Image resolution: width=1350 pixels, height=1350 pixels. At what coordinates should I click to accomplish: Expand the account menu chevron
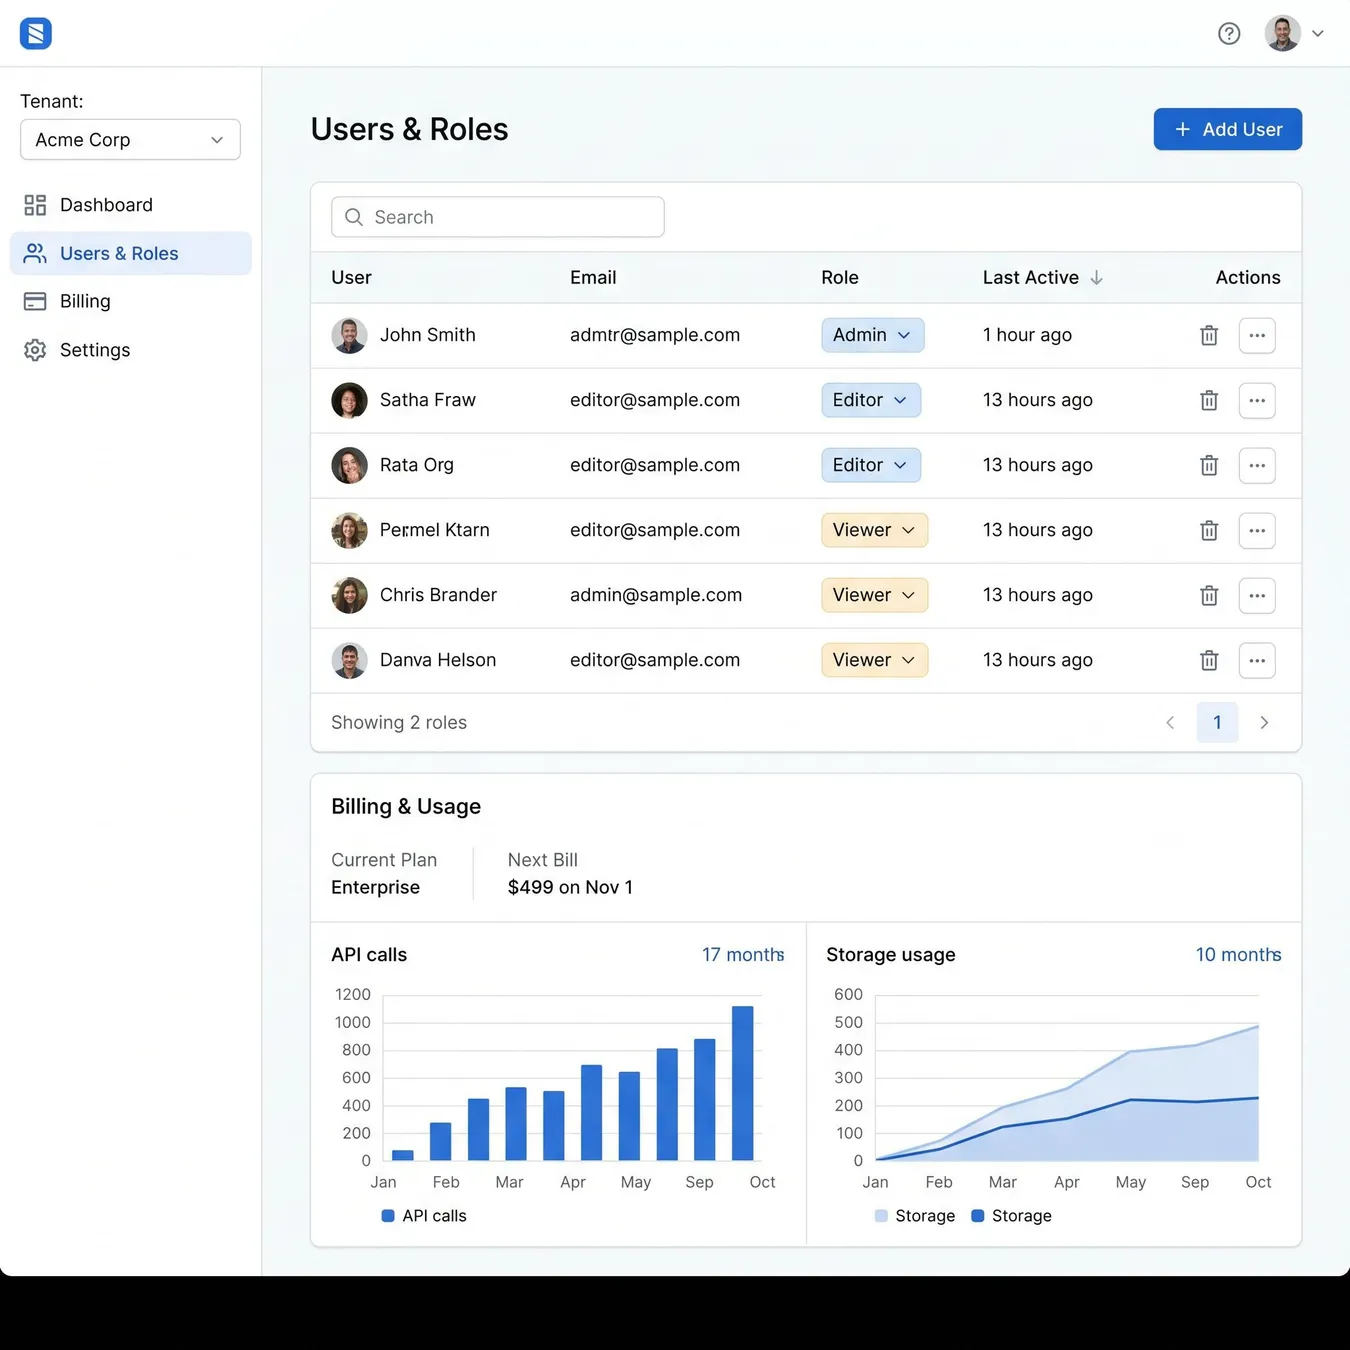click(x=1318, y=34)
